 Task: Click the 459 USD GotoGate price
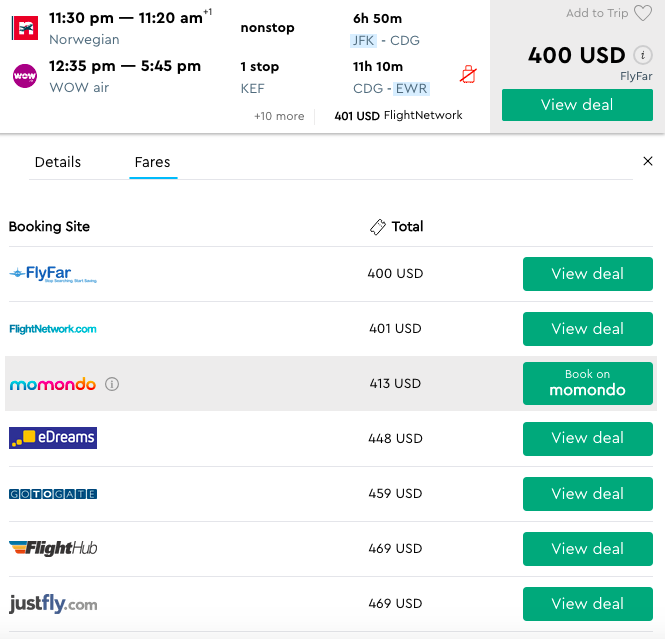(395, 494)
